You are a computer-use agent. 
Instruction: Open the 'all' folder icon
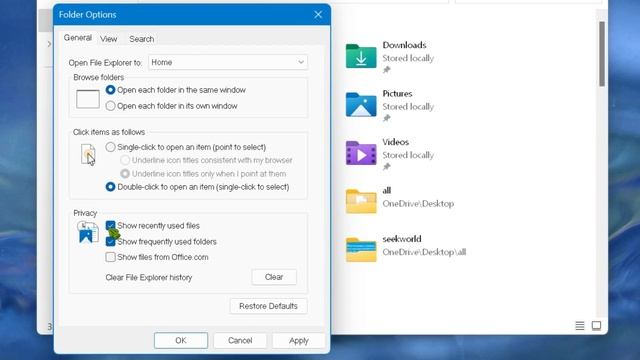pyautogui.click(x=361, y=201)
